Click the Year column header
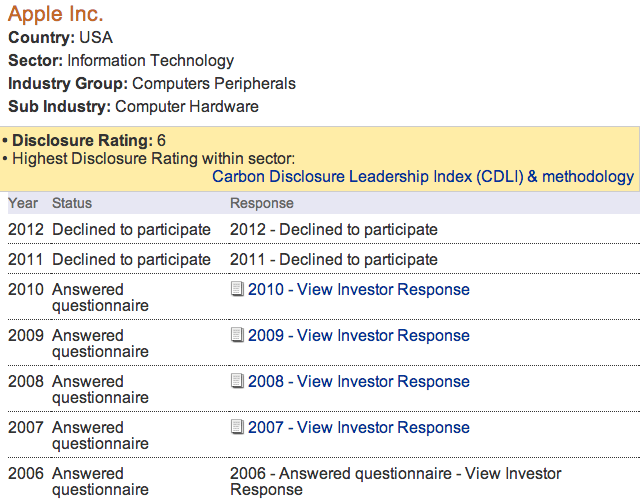The width and height of the screenshot is (643, 500). [x=24, y=203]
